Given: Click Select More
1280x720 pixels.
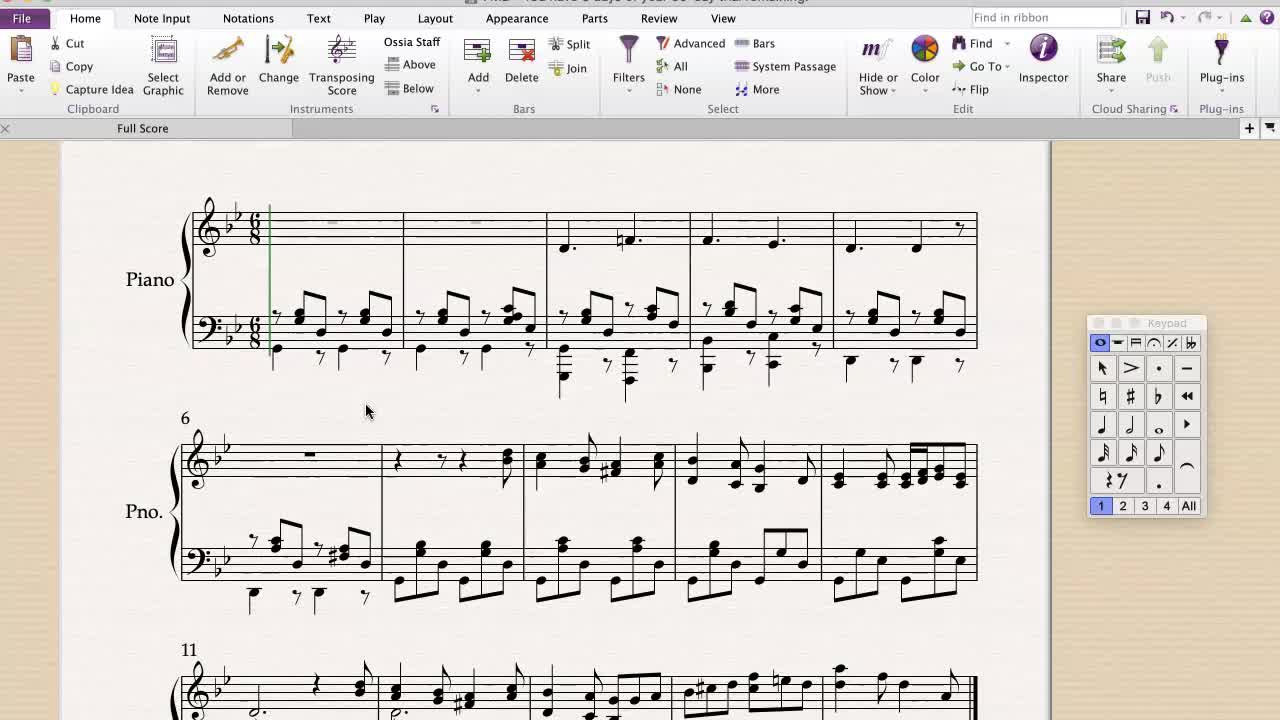Looking at the screenshot, I should click(x=757, y=90).
